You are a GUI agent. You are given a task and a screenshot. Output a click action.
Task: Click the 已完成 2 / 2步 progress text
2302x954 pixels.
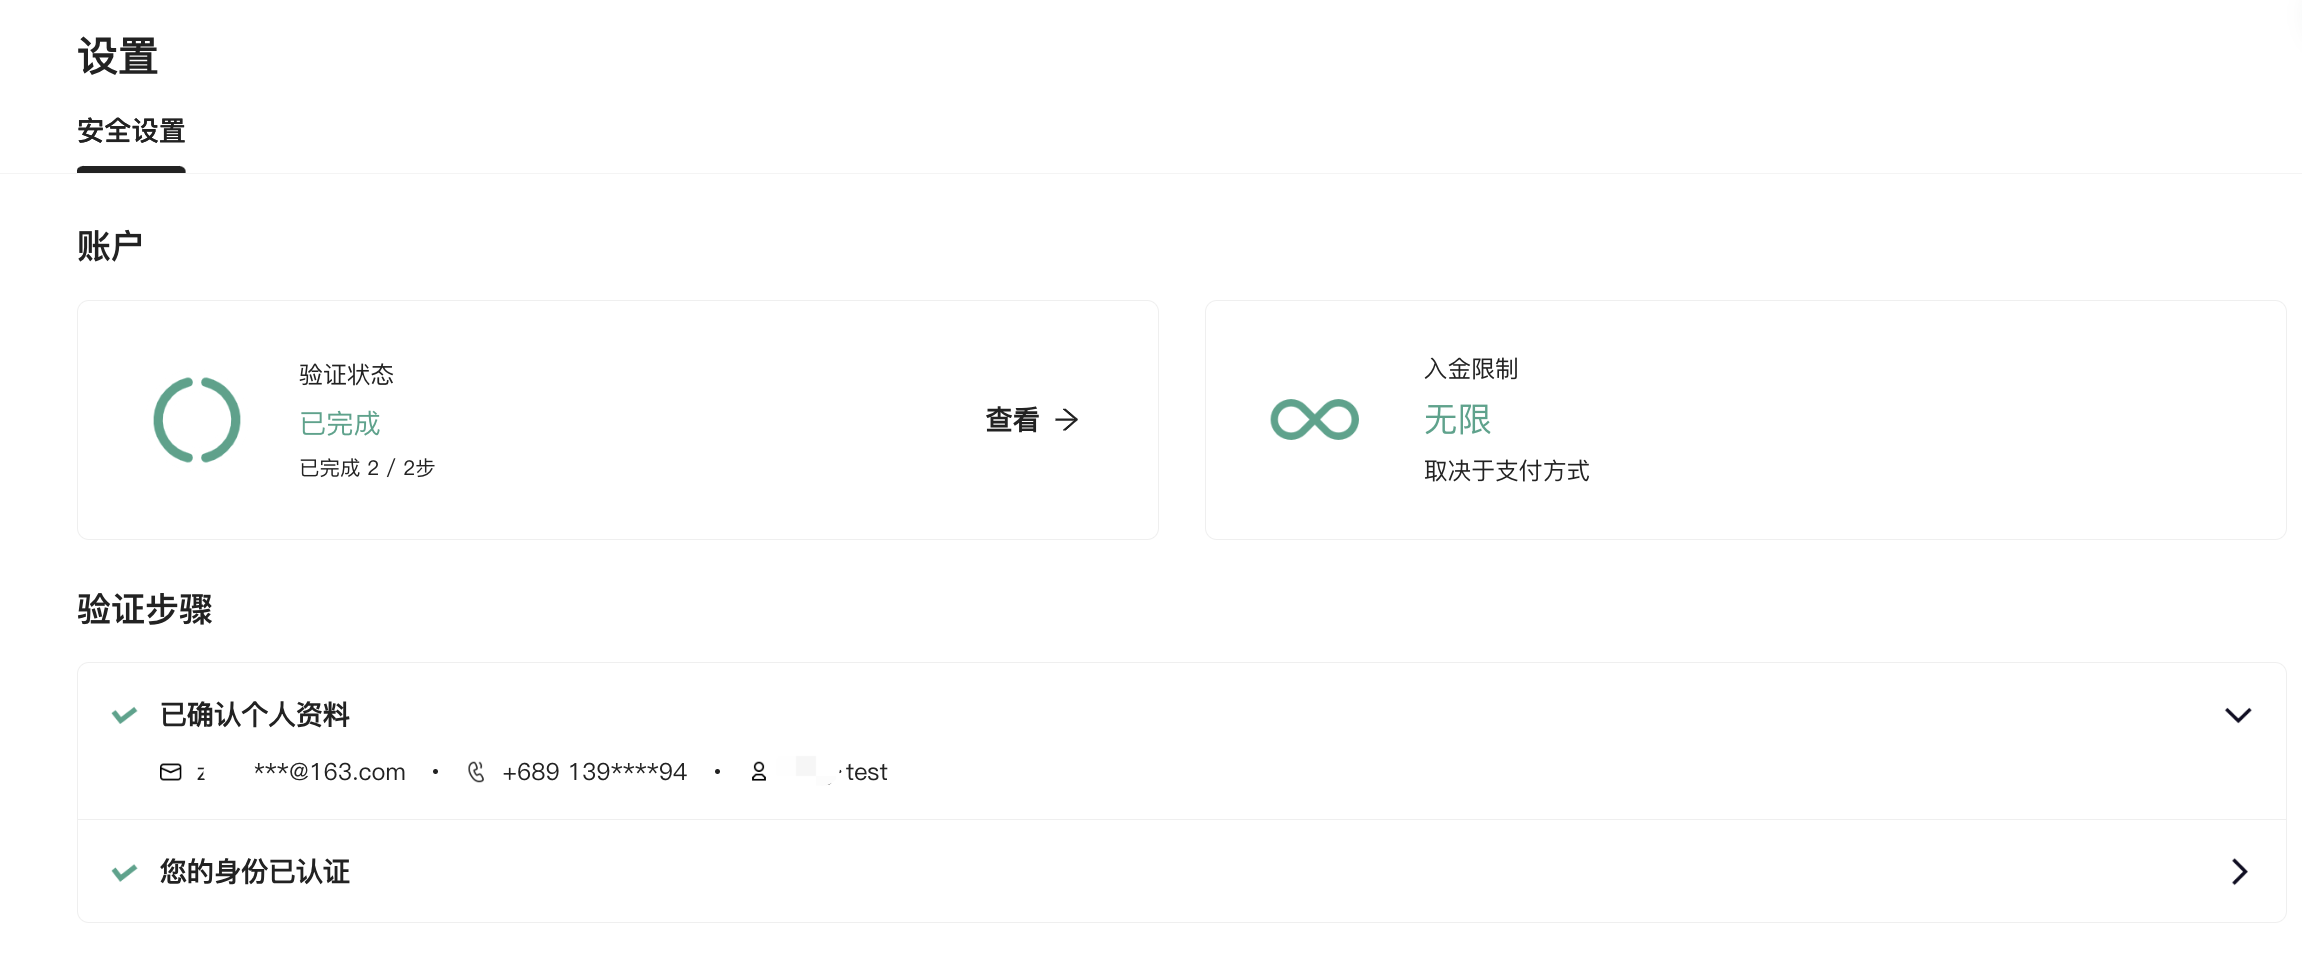[x=367, y=468]
